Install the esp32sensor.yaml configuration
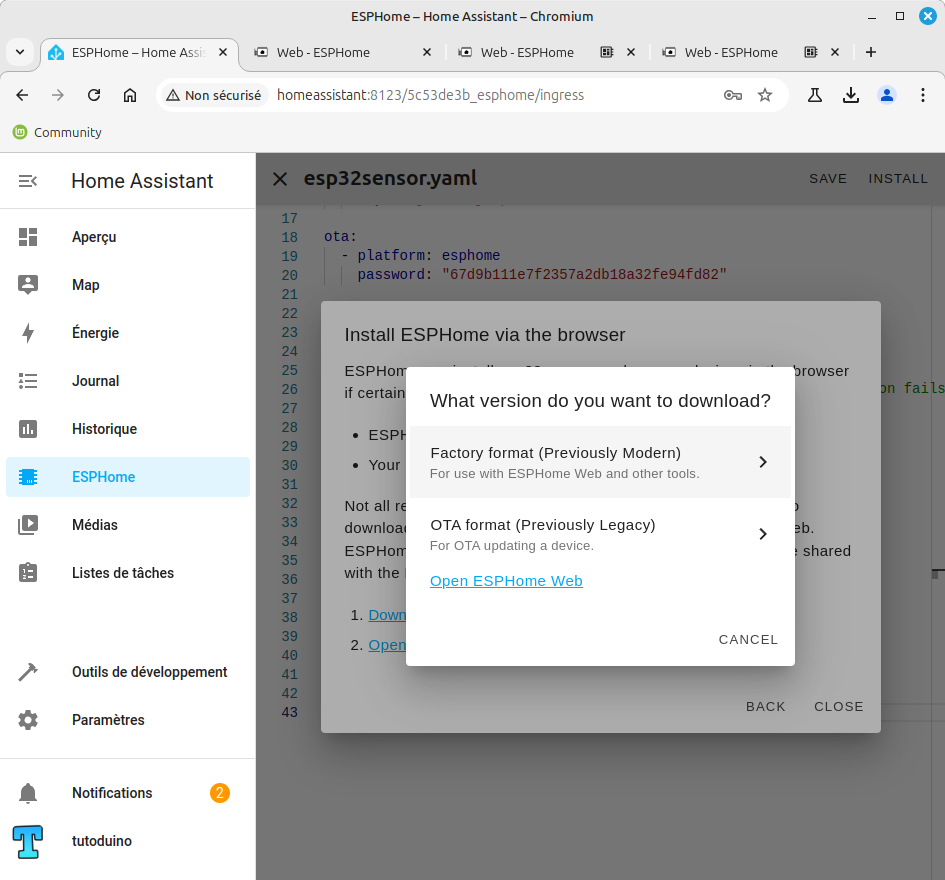 tap(897, 179)
